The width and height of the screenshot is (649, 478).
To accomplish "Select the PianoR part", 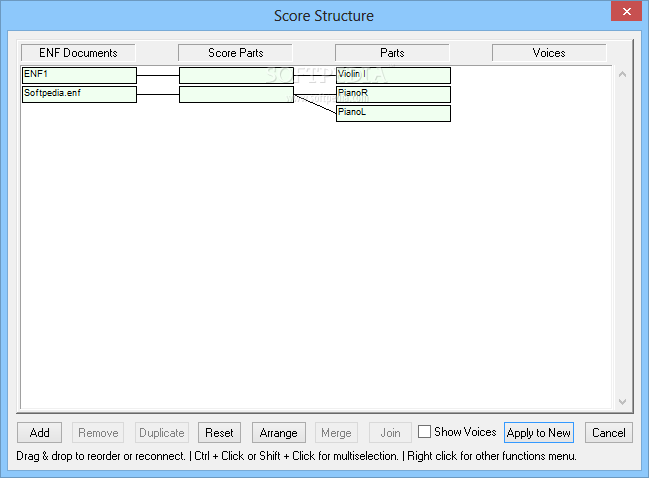I will tap(393, 94).
